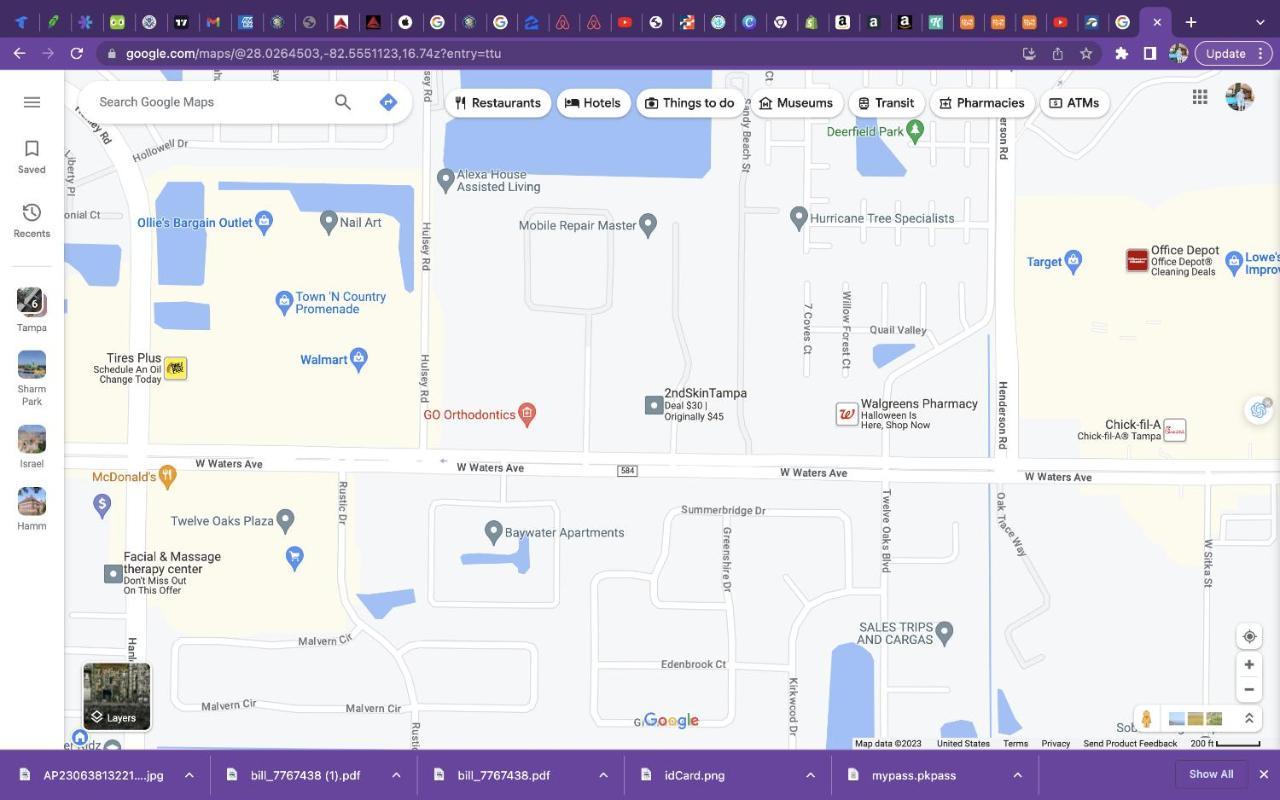Open the idCard.png downloaded file
The image size is (1280, 800).
click(x=694, y=775)
